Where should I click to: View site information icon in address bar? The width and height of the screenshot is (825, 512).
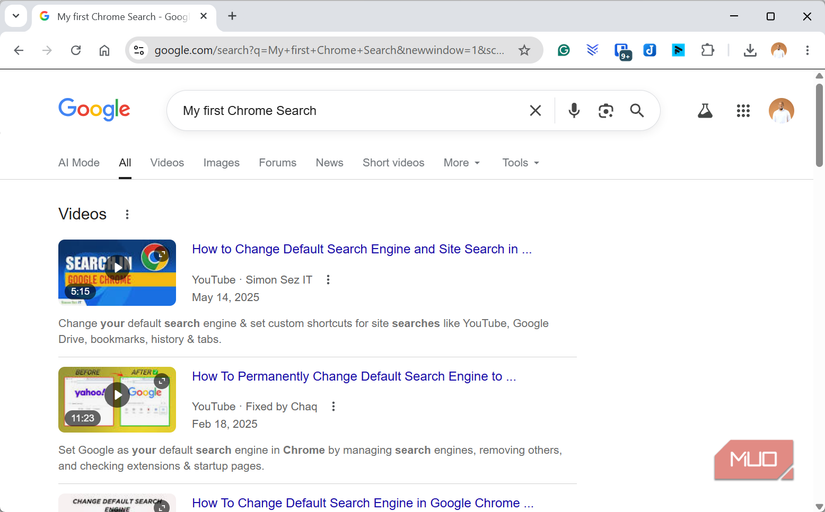point(139,51)
